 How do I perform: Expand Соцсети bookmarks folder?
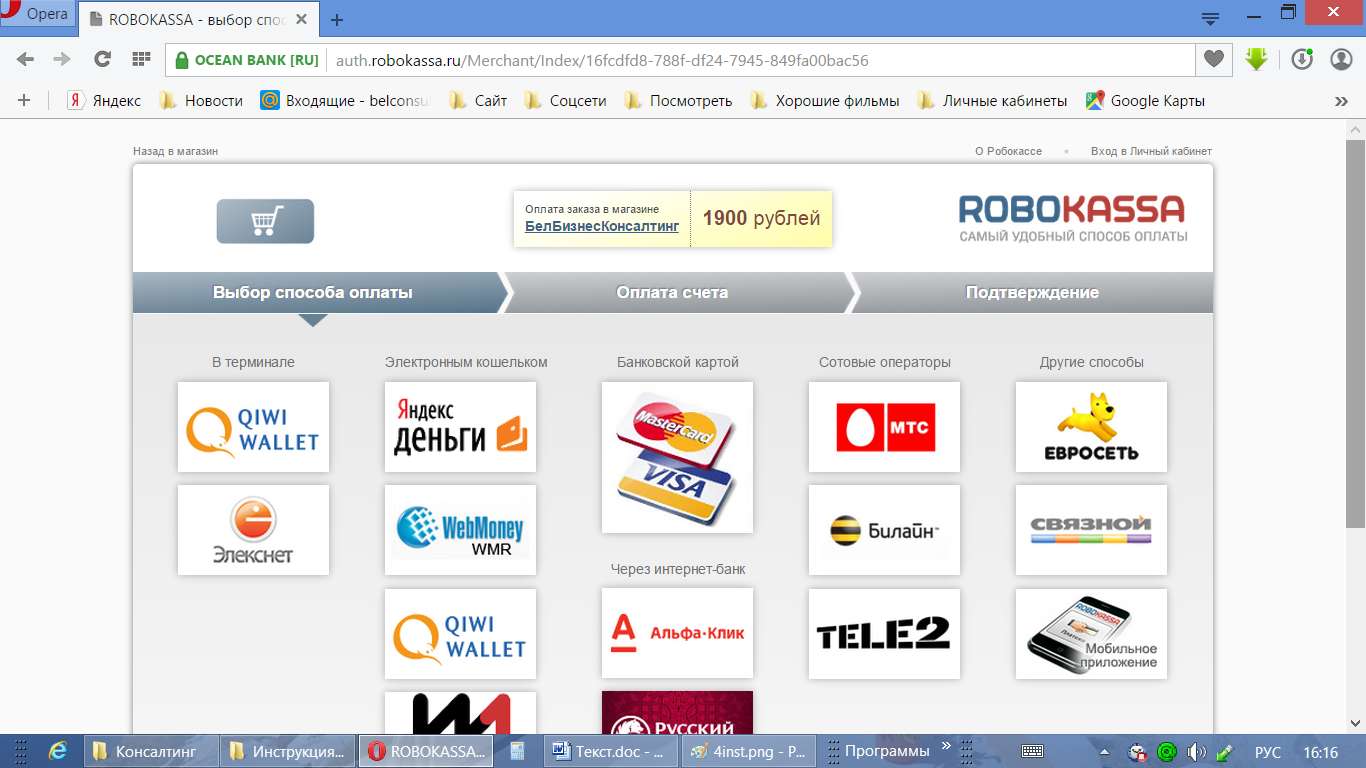[x=565, y=100]
